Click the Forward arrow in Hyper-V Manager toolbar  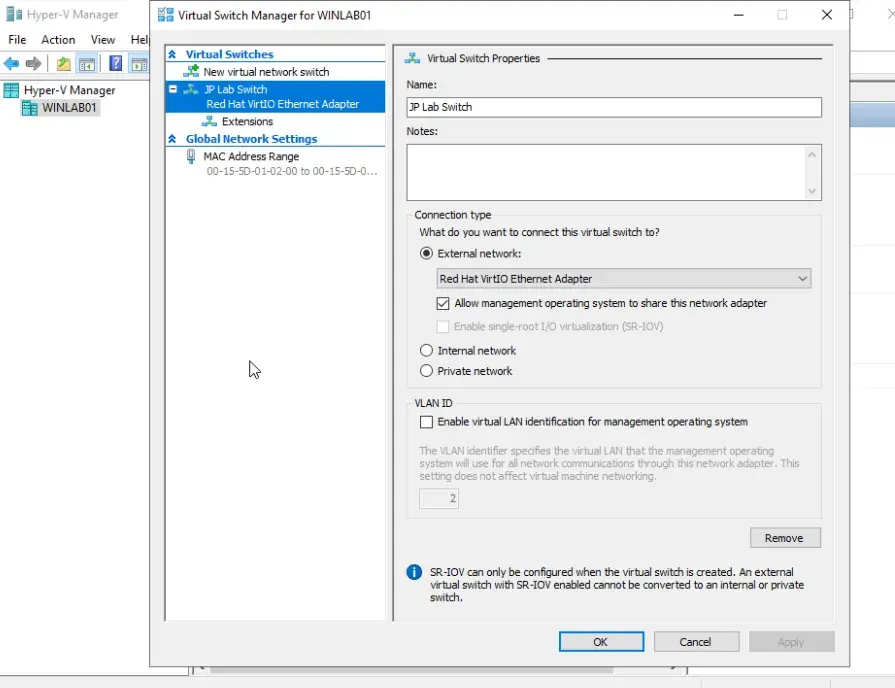tap(34, 63)
